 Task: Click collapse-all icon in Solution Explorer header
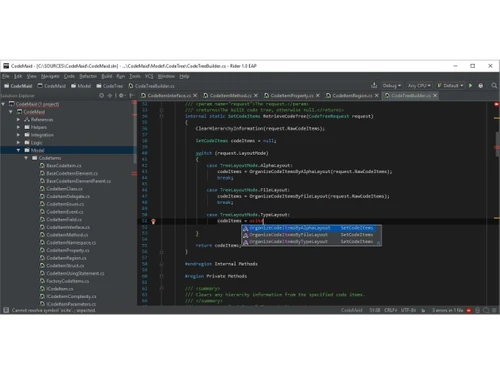[x=110, y=95]
